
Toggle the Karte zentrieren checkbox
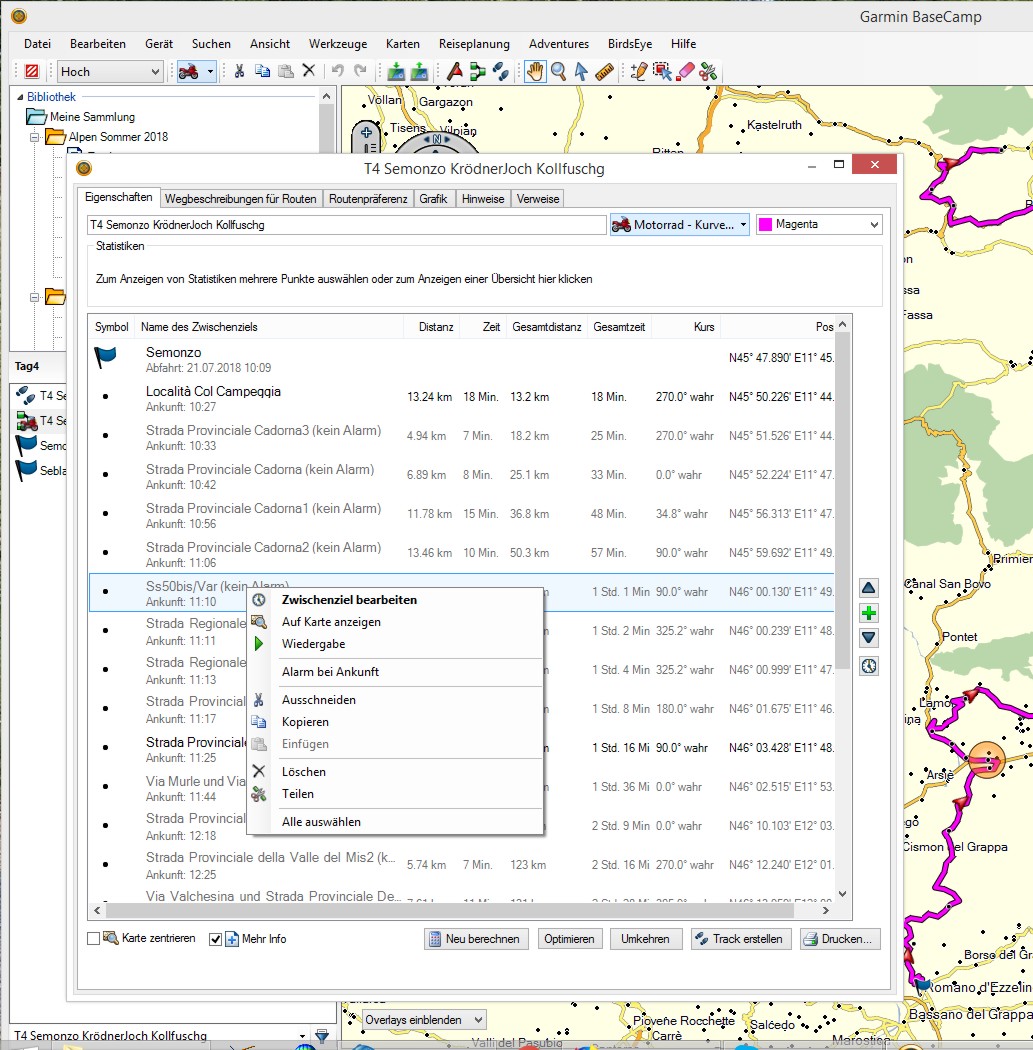pos(94,939)
